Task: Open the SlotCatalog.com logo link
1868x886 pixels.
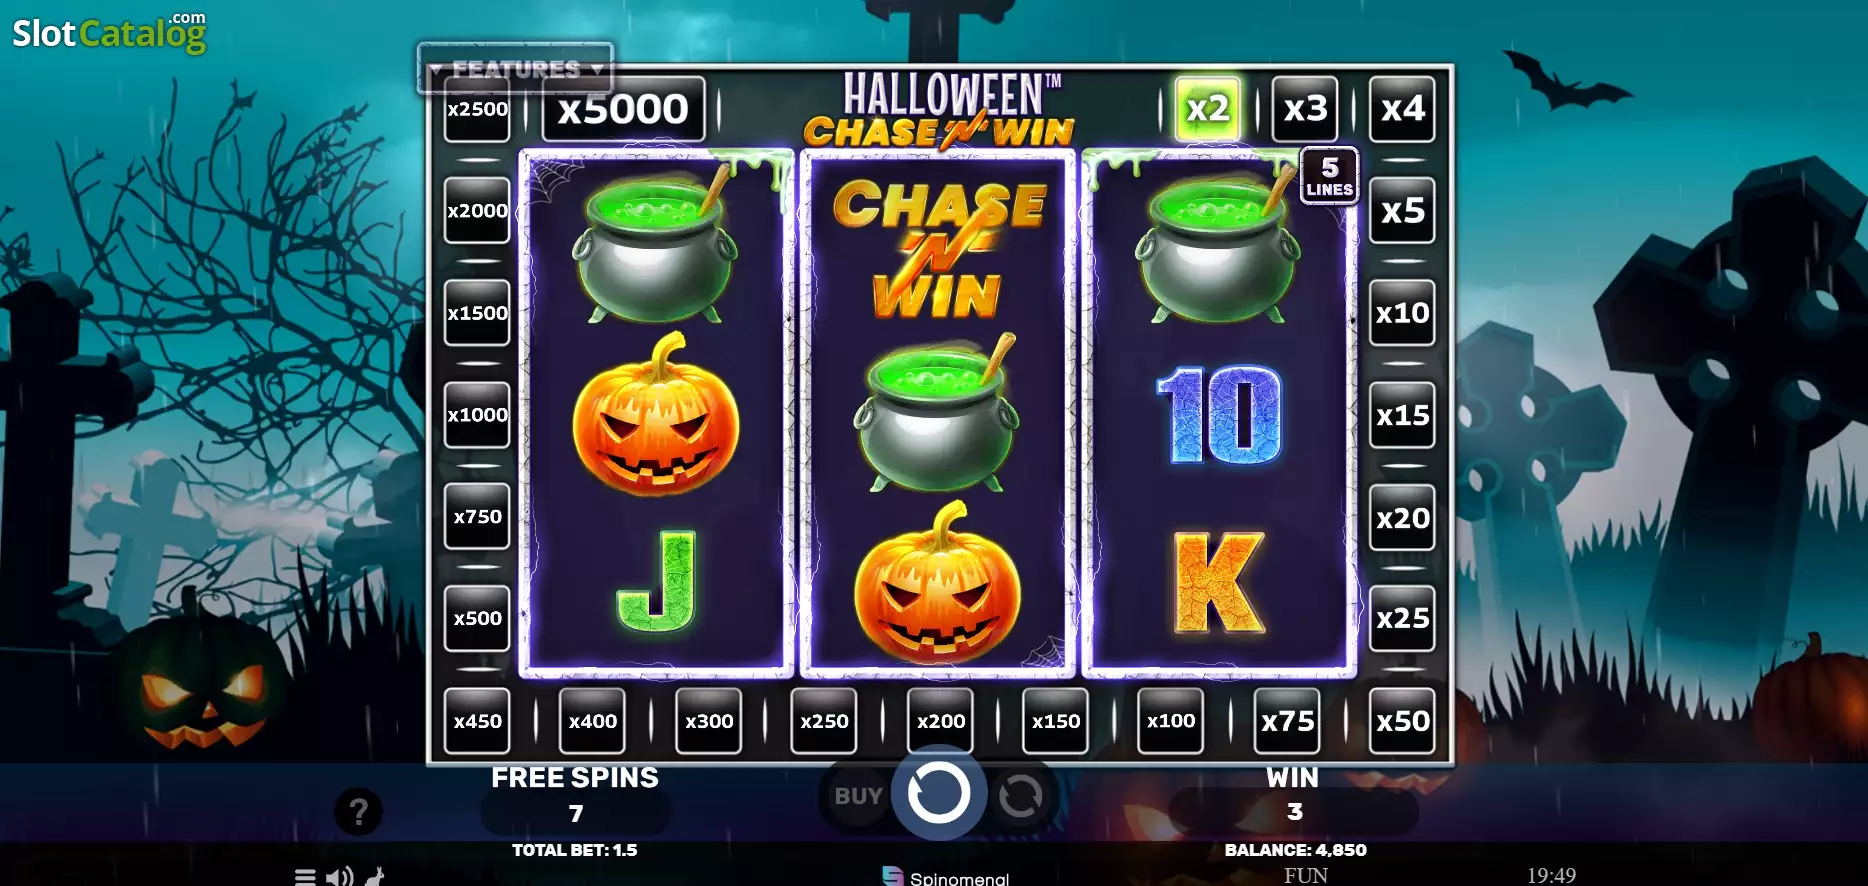Action: [x=109, y=32]
